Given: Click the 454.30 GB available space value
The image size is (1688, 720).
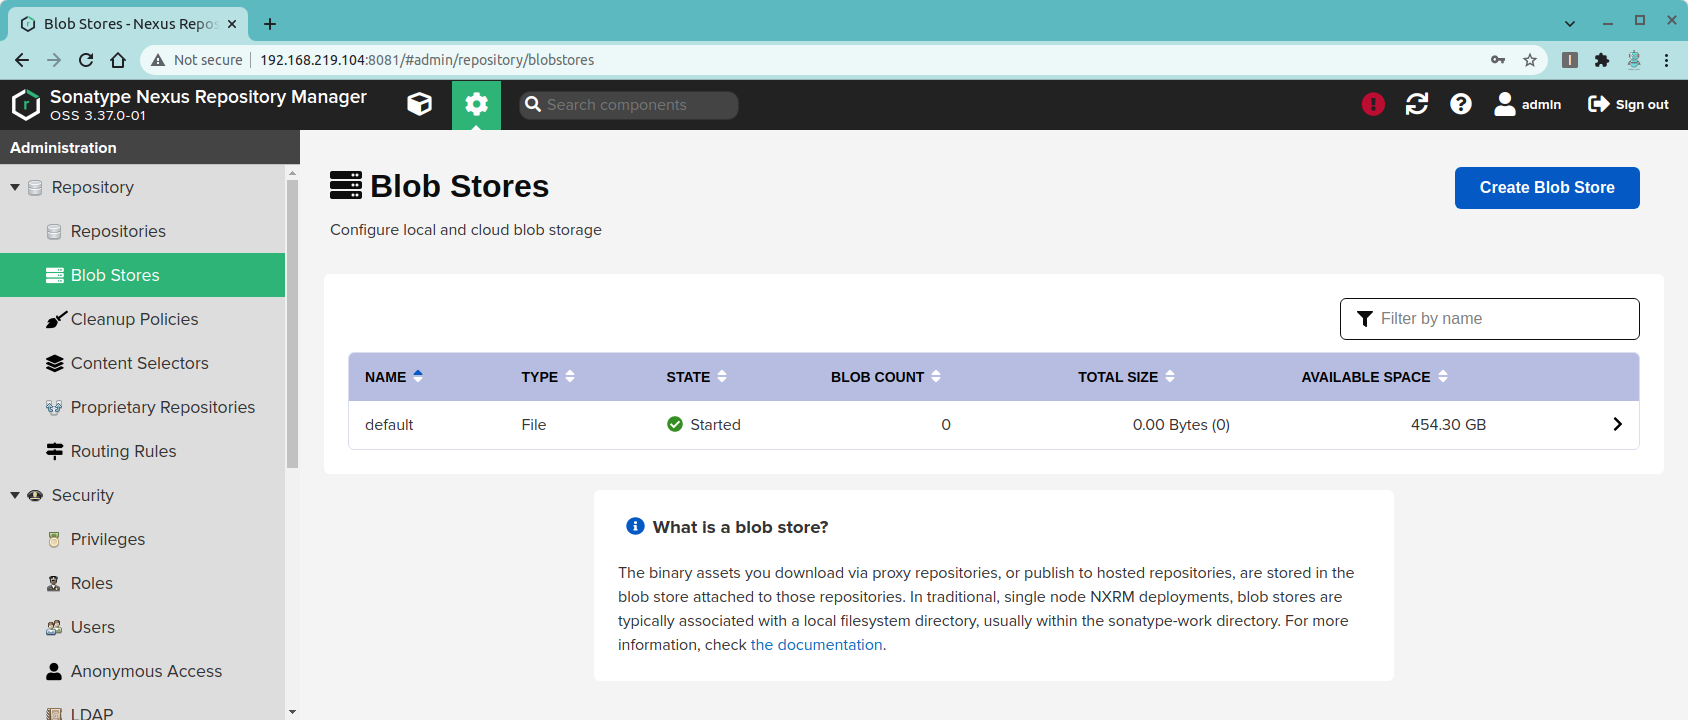Looking at the screenshot, I should (1448, 425).
